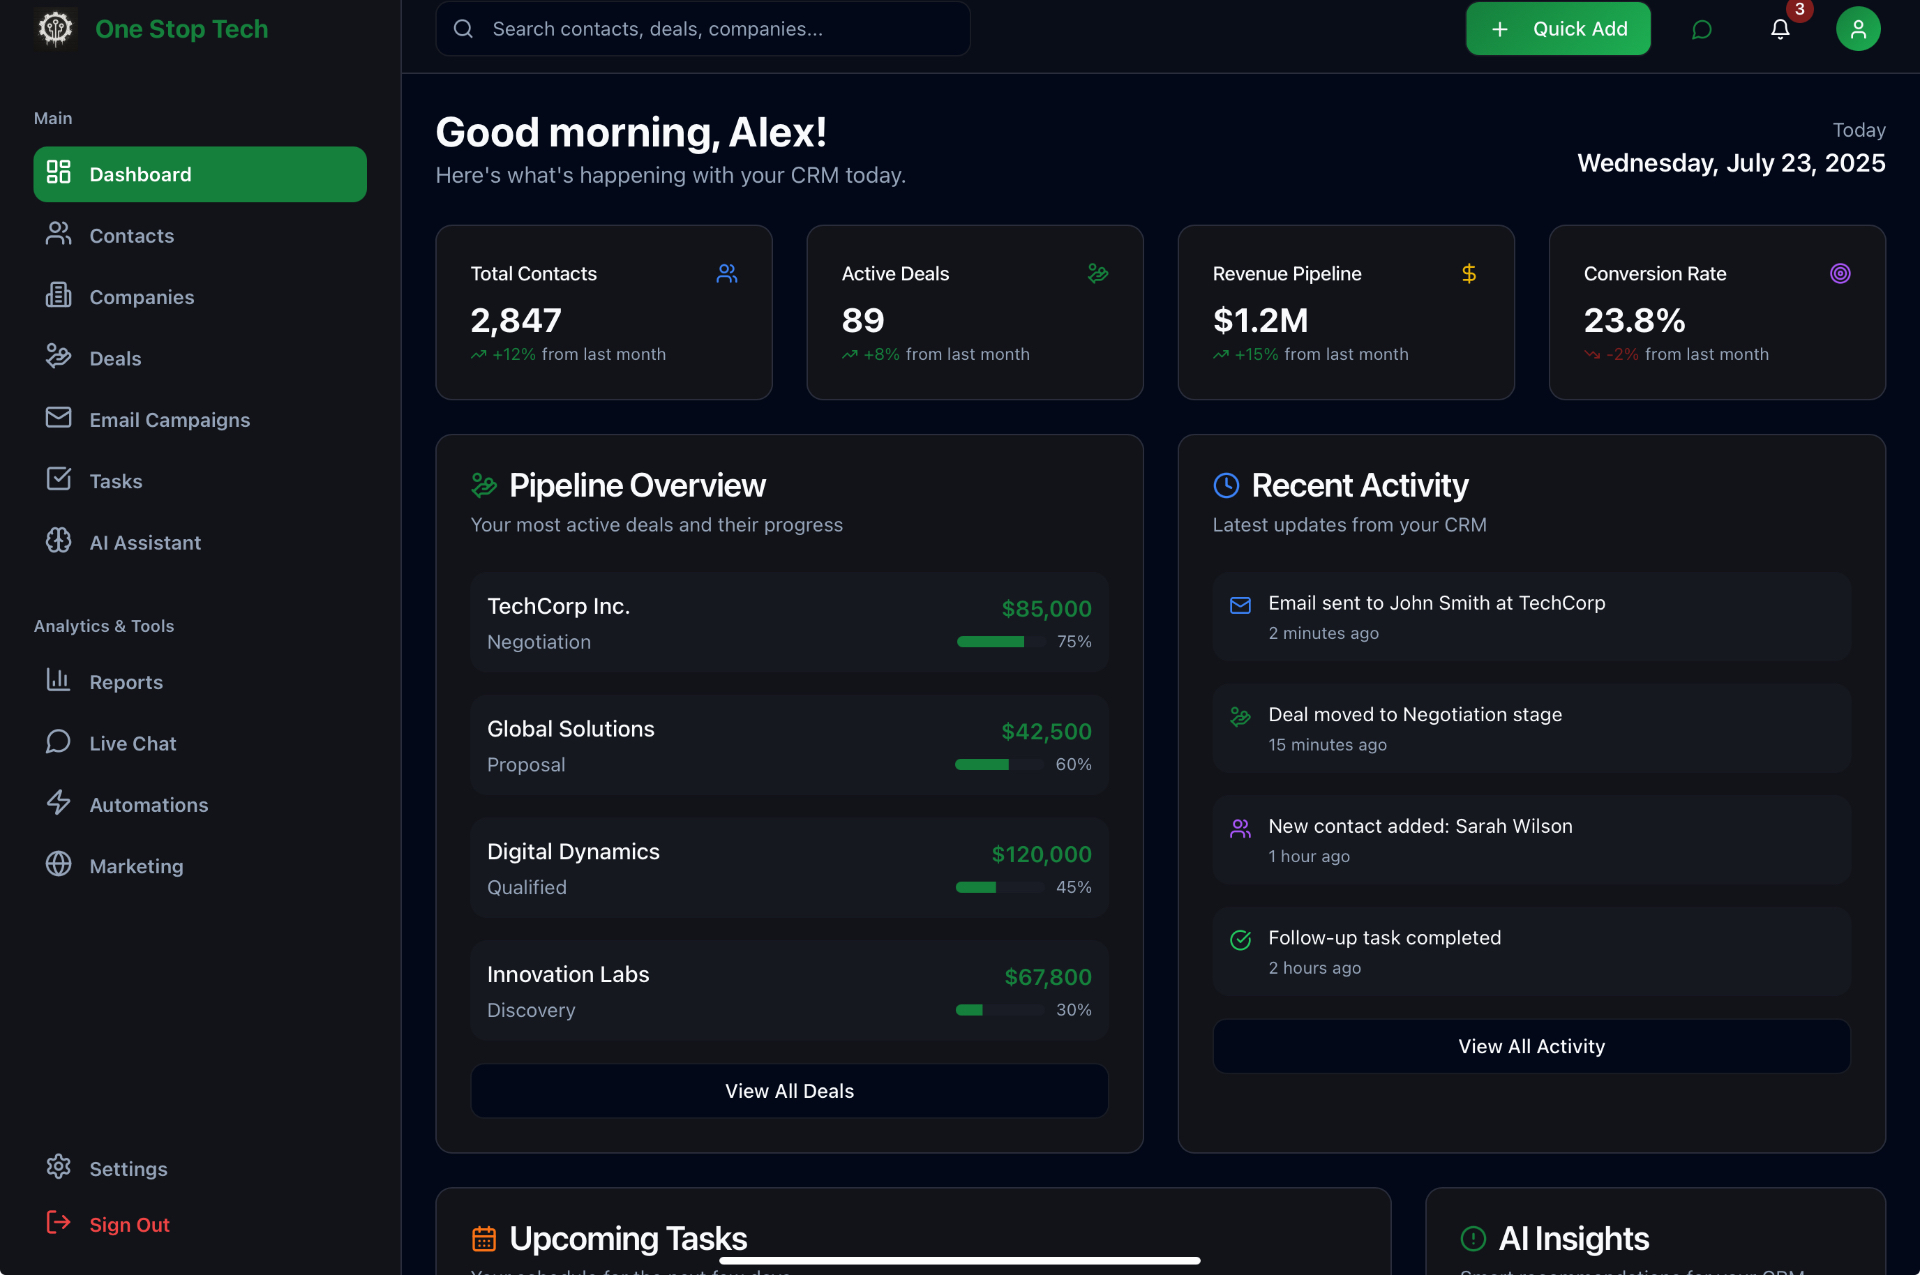Click View All Deals button

(789, 1091)
